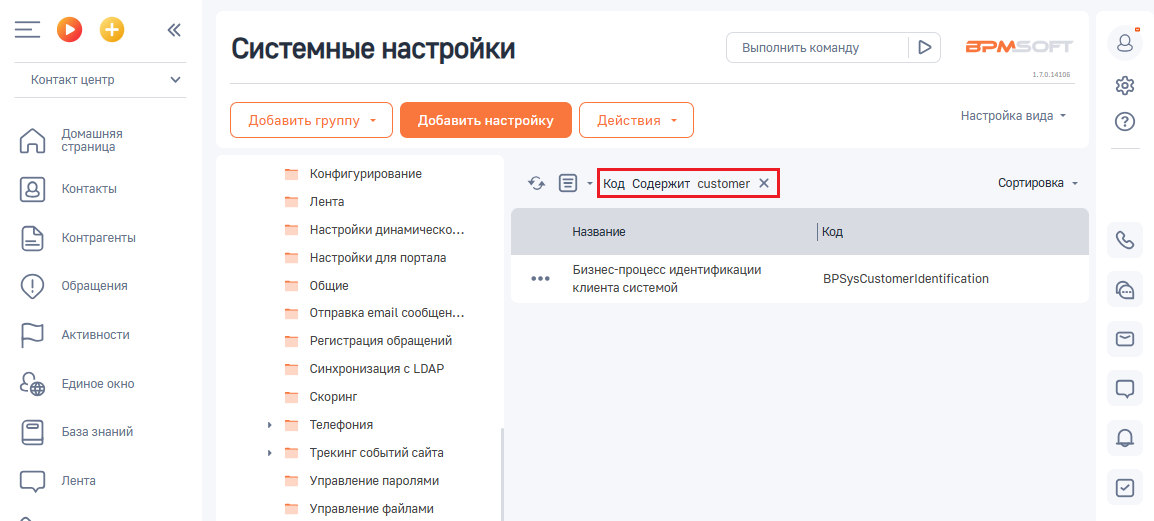Select the Отправка email сообщен... folder
This screenshot has height=521, width=1154.
[387, 313]
